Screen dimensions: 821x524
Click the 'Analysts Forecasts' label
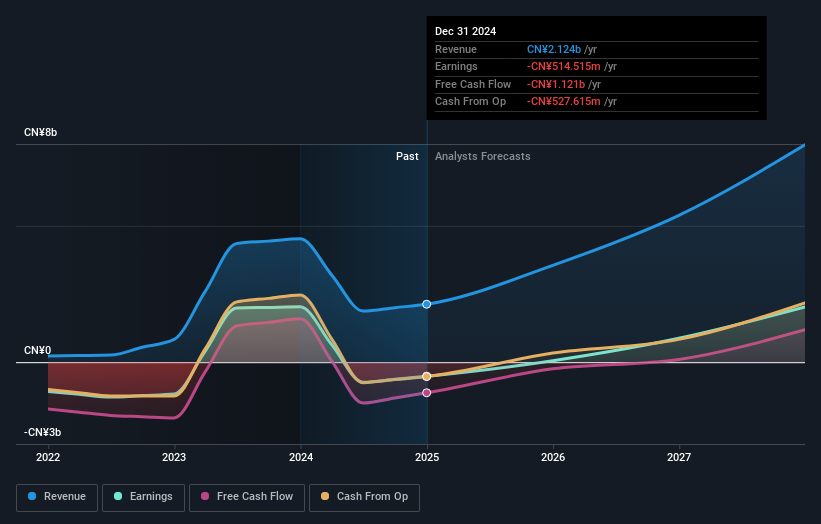pyautogui.click(x=482, y=156)
